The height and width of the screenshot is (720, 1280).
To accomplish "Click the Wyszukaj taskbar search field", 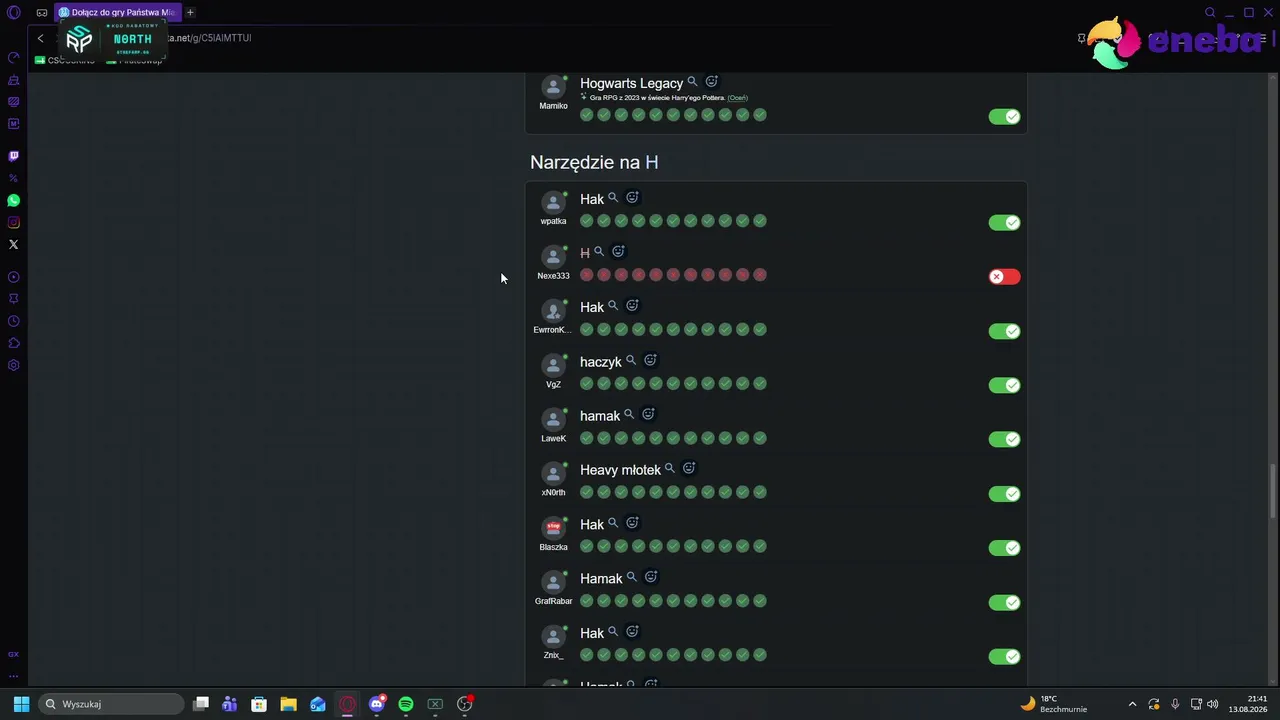I will coord(111,704).
